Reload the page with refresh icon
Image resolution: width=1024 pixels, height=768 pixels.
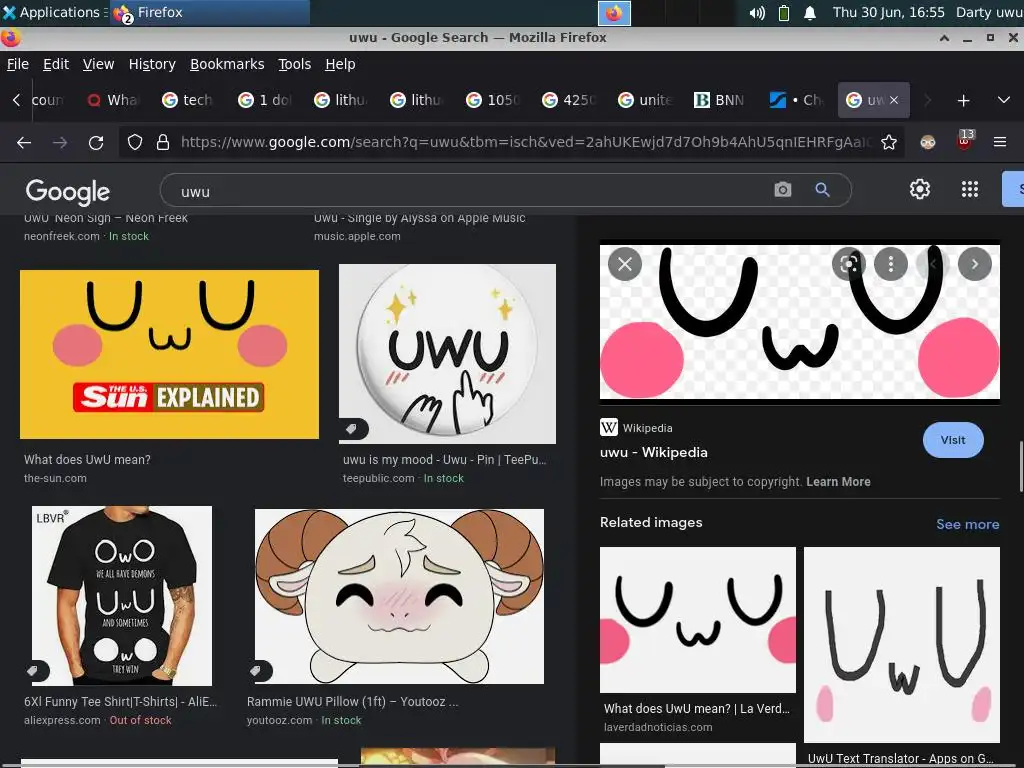96,142
